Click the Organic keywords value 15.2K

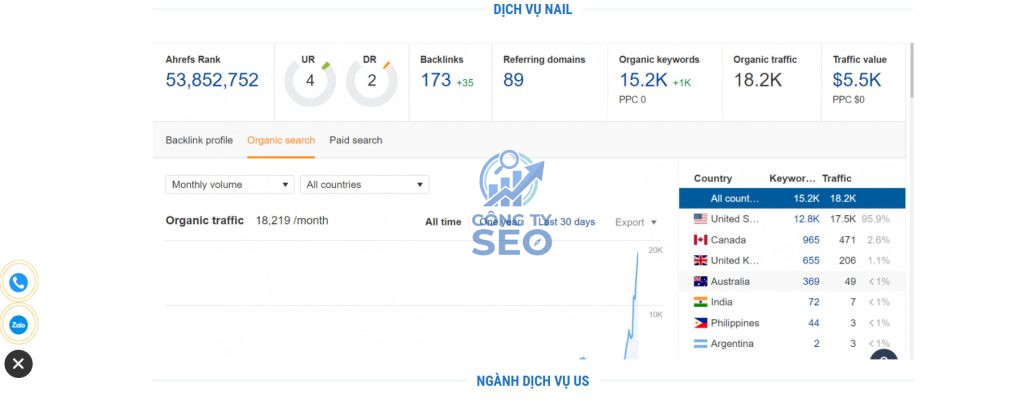point(643,80)
